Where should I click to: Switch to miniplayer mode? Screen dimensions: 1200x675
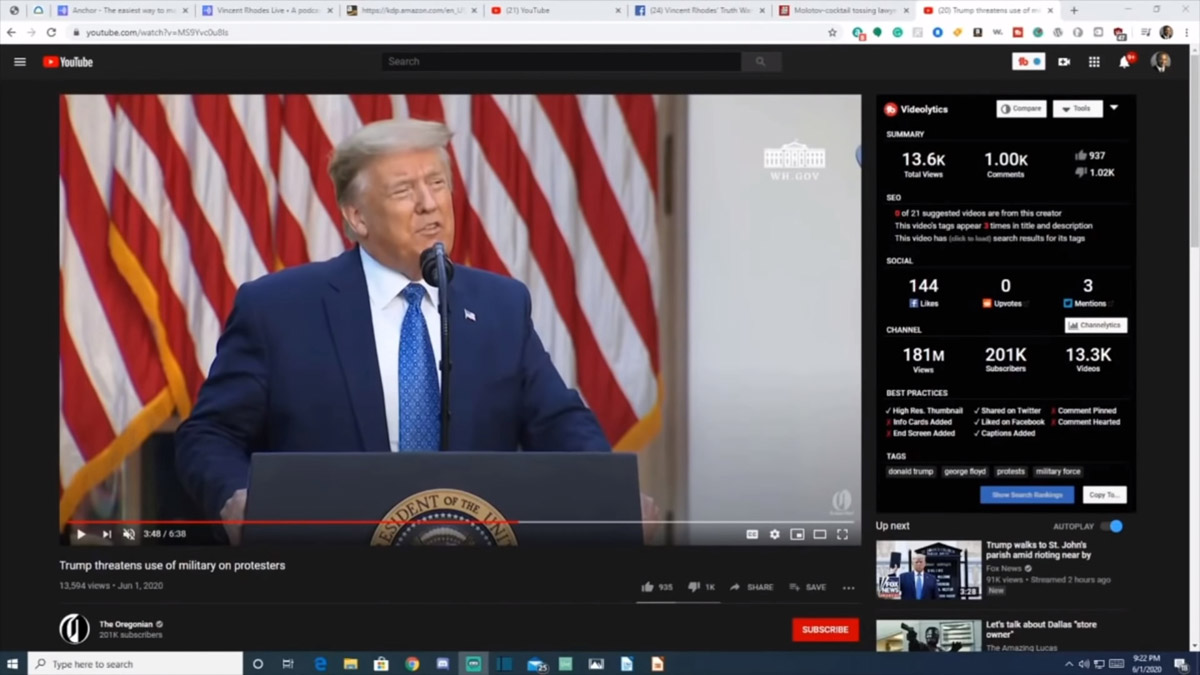click(x=797, y=534)
